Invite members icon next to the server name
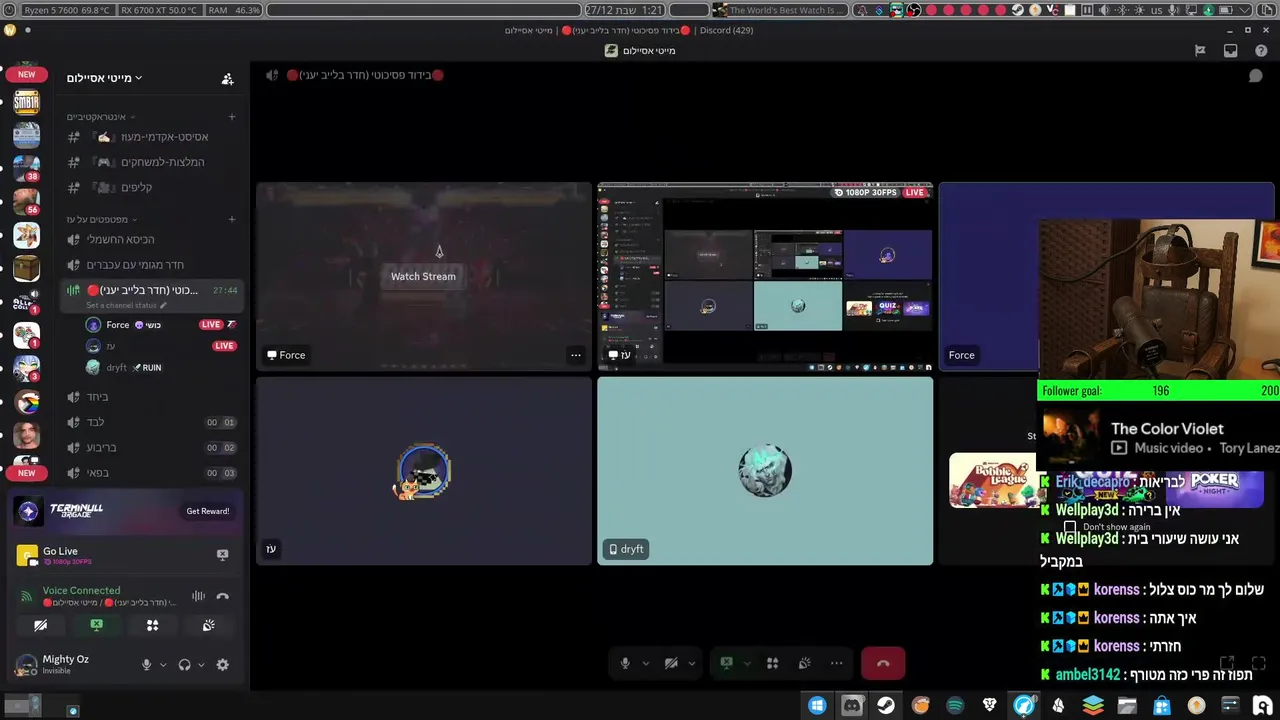The height and width of the screenshot is (720, 1280). tap(227, 78)
